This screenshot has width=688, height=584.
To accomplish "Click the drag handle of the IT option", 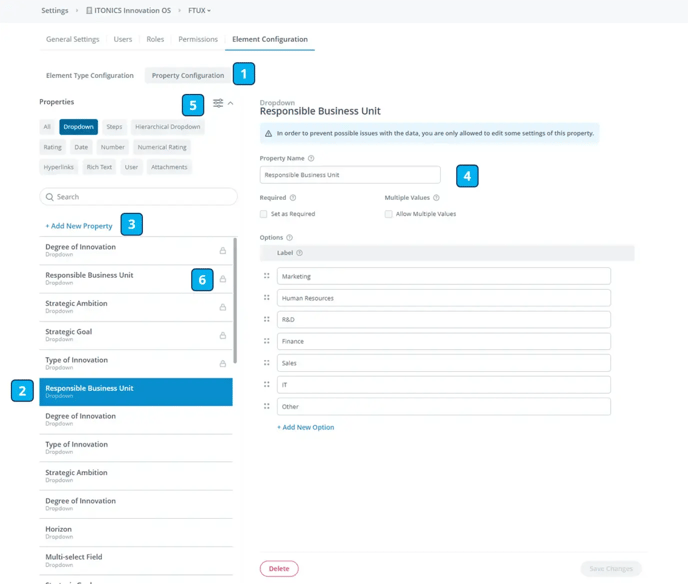I will pos(267,384).
